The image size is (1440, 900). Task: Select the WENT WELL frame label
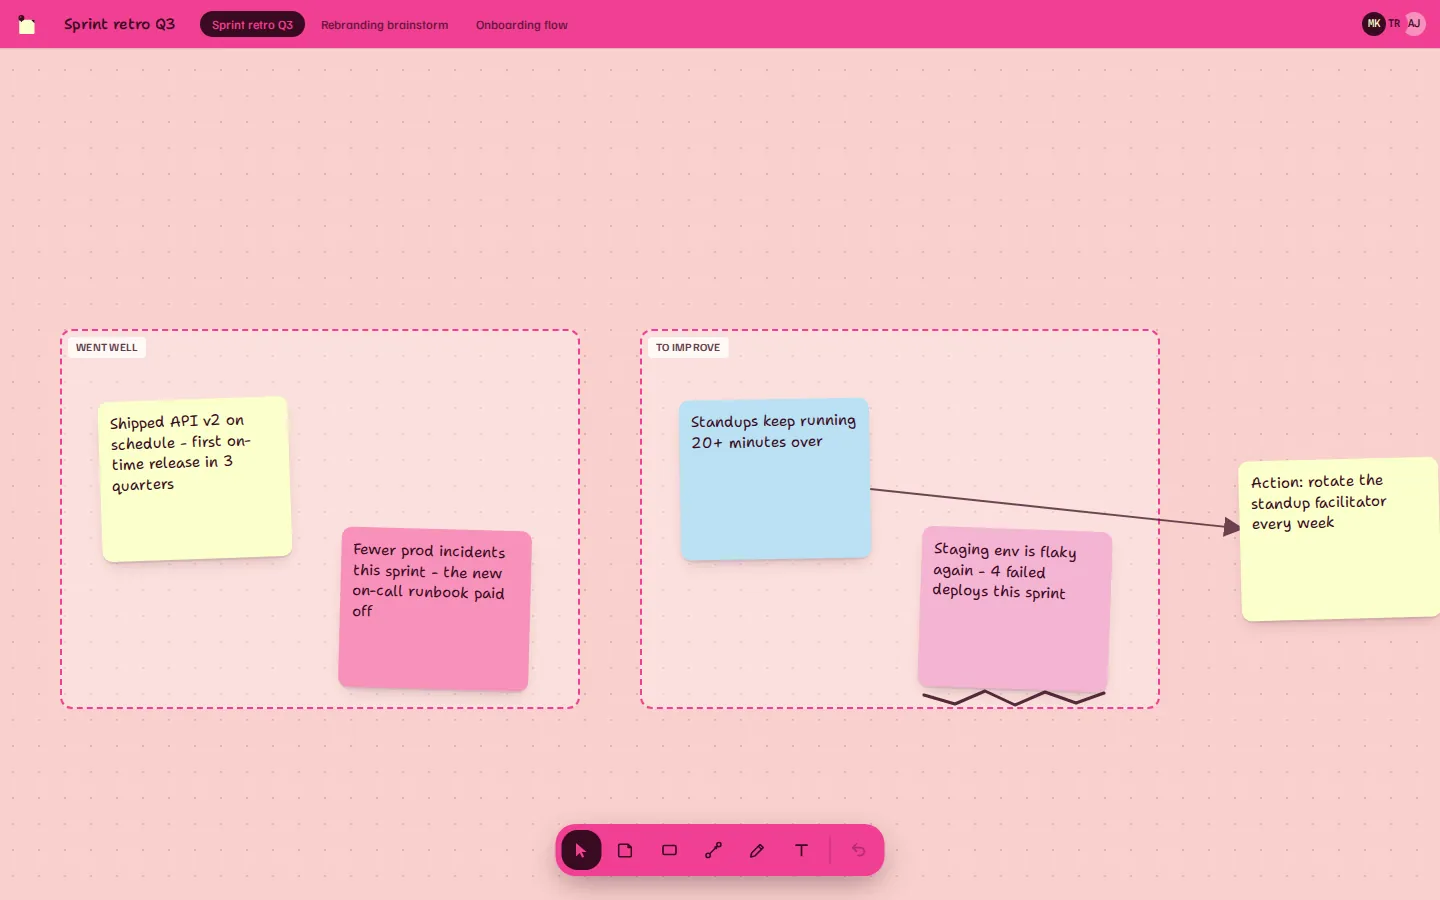(107, 347)
